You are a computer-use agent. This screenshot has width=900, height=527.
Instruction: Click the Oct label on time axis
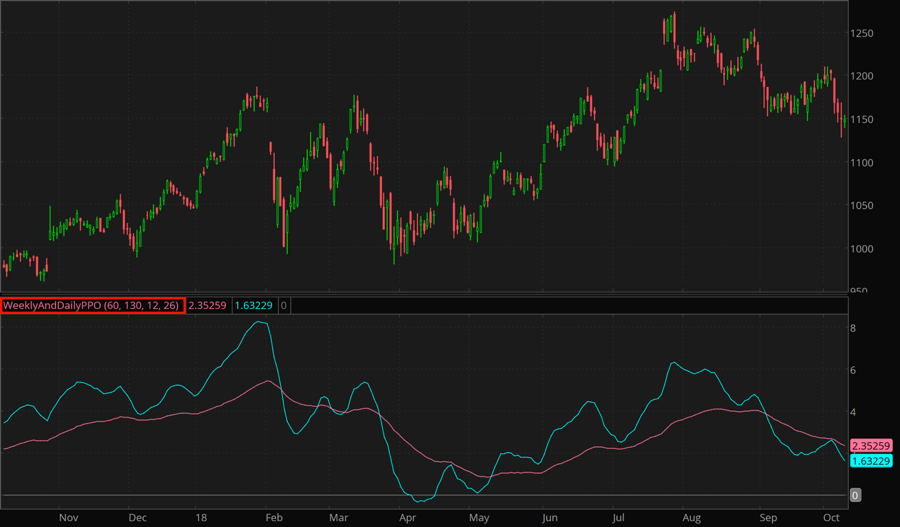pos(829,518)
